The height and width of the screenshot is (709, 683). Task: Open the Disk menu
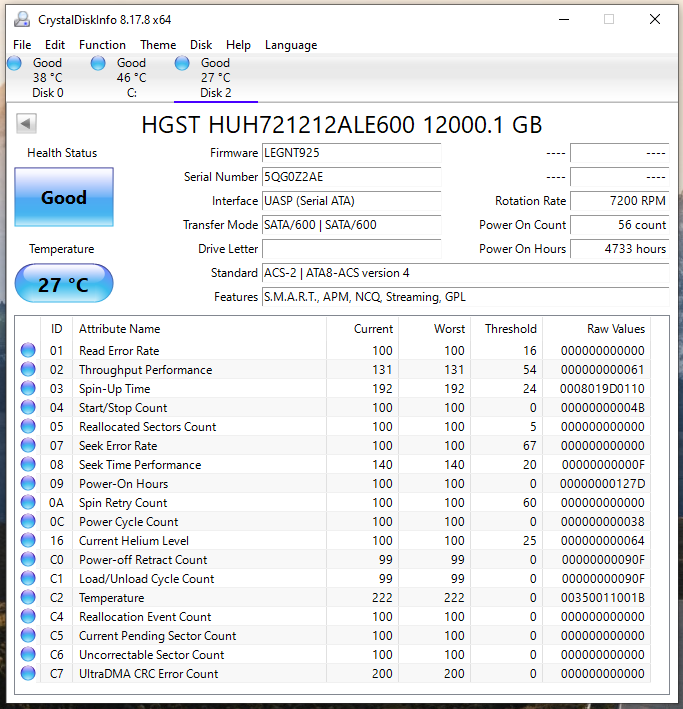(x=201, y=45)
